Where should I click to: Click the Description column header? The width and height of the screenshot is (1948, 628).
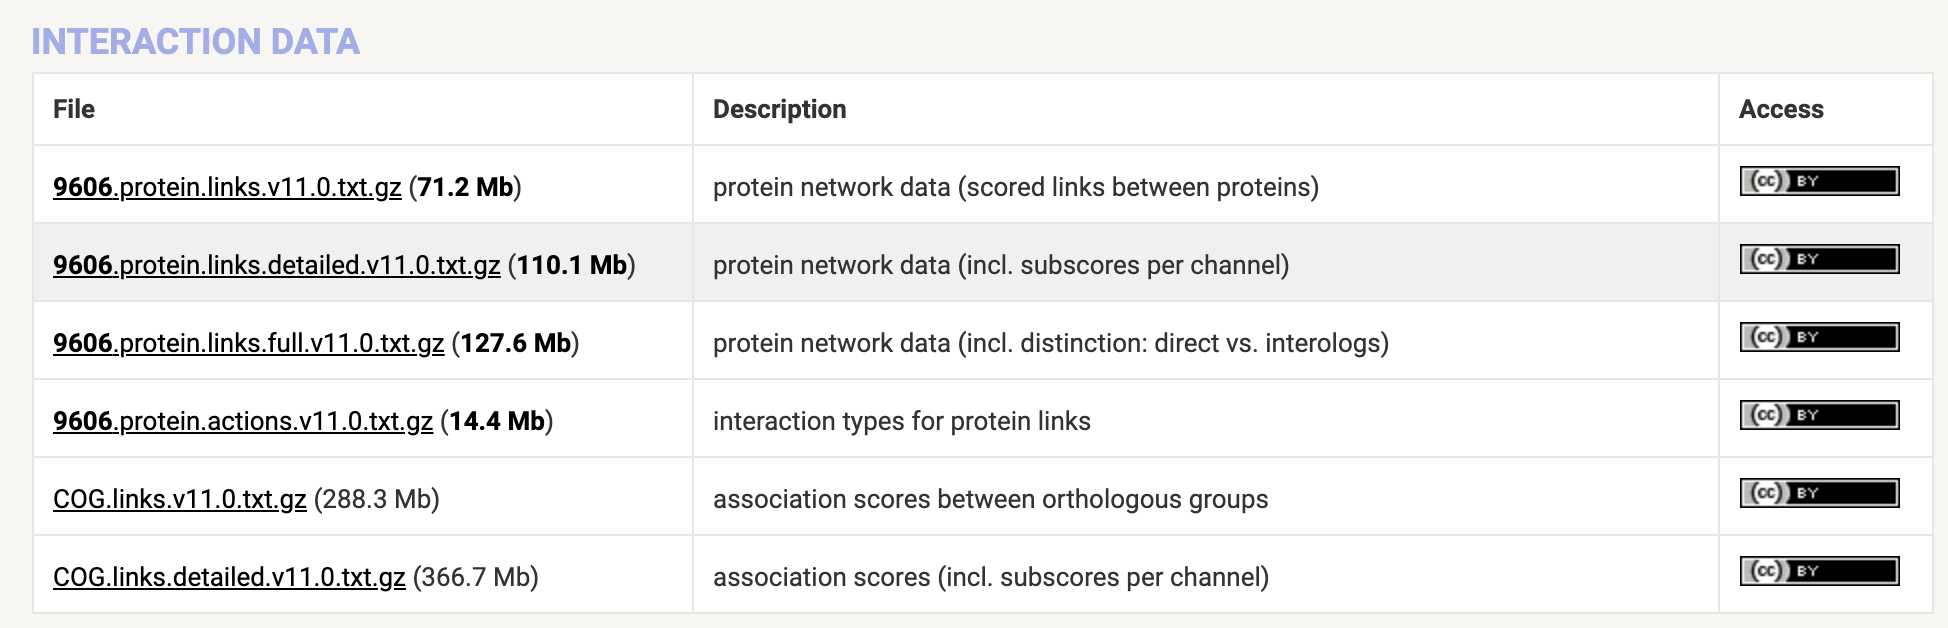point(779,109)
